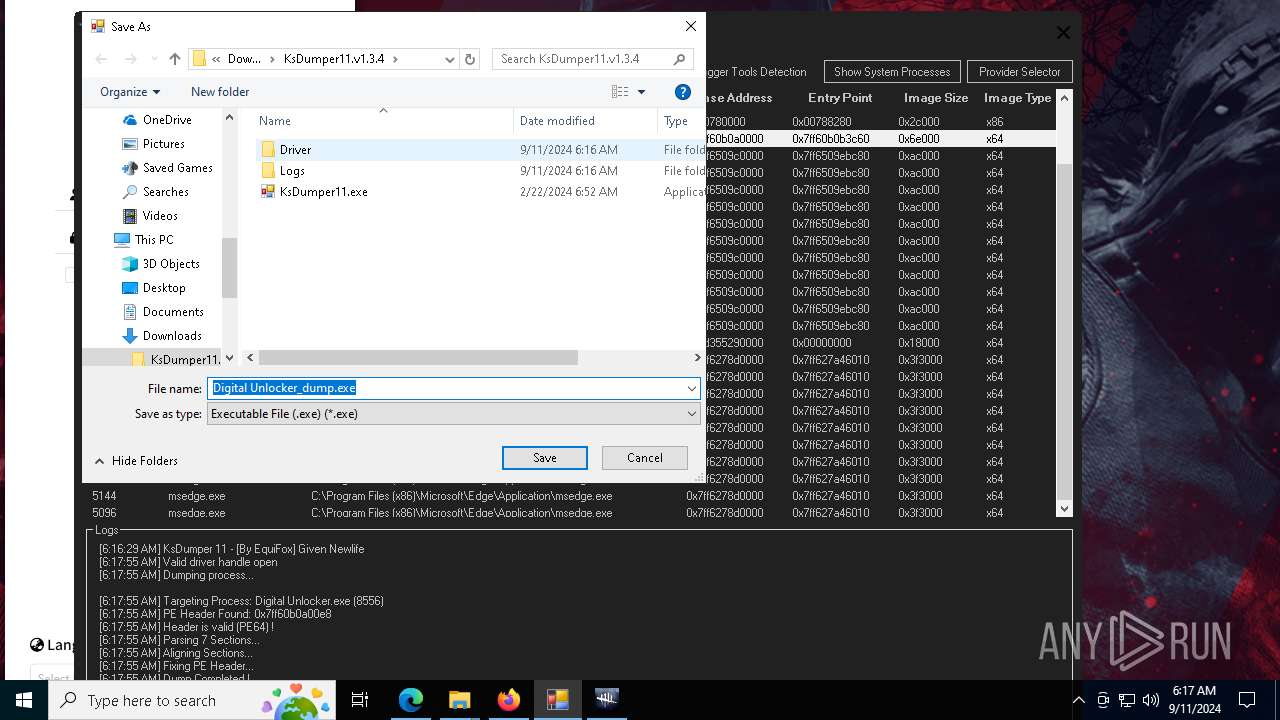Open Windows Start menu

(x=24, y=700)
